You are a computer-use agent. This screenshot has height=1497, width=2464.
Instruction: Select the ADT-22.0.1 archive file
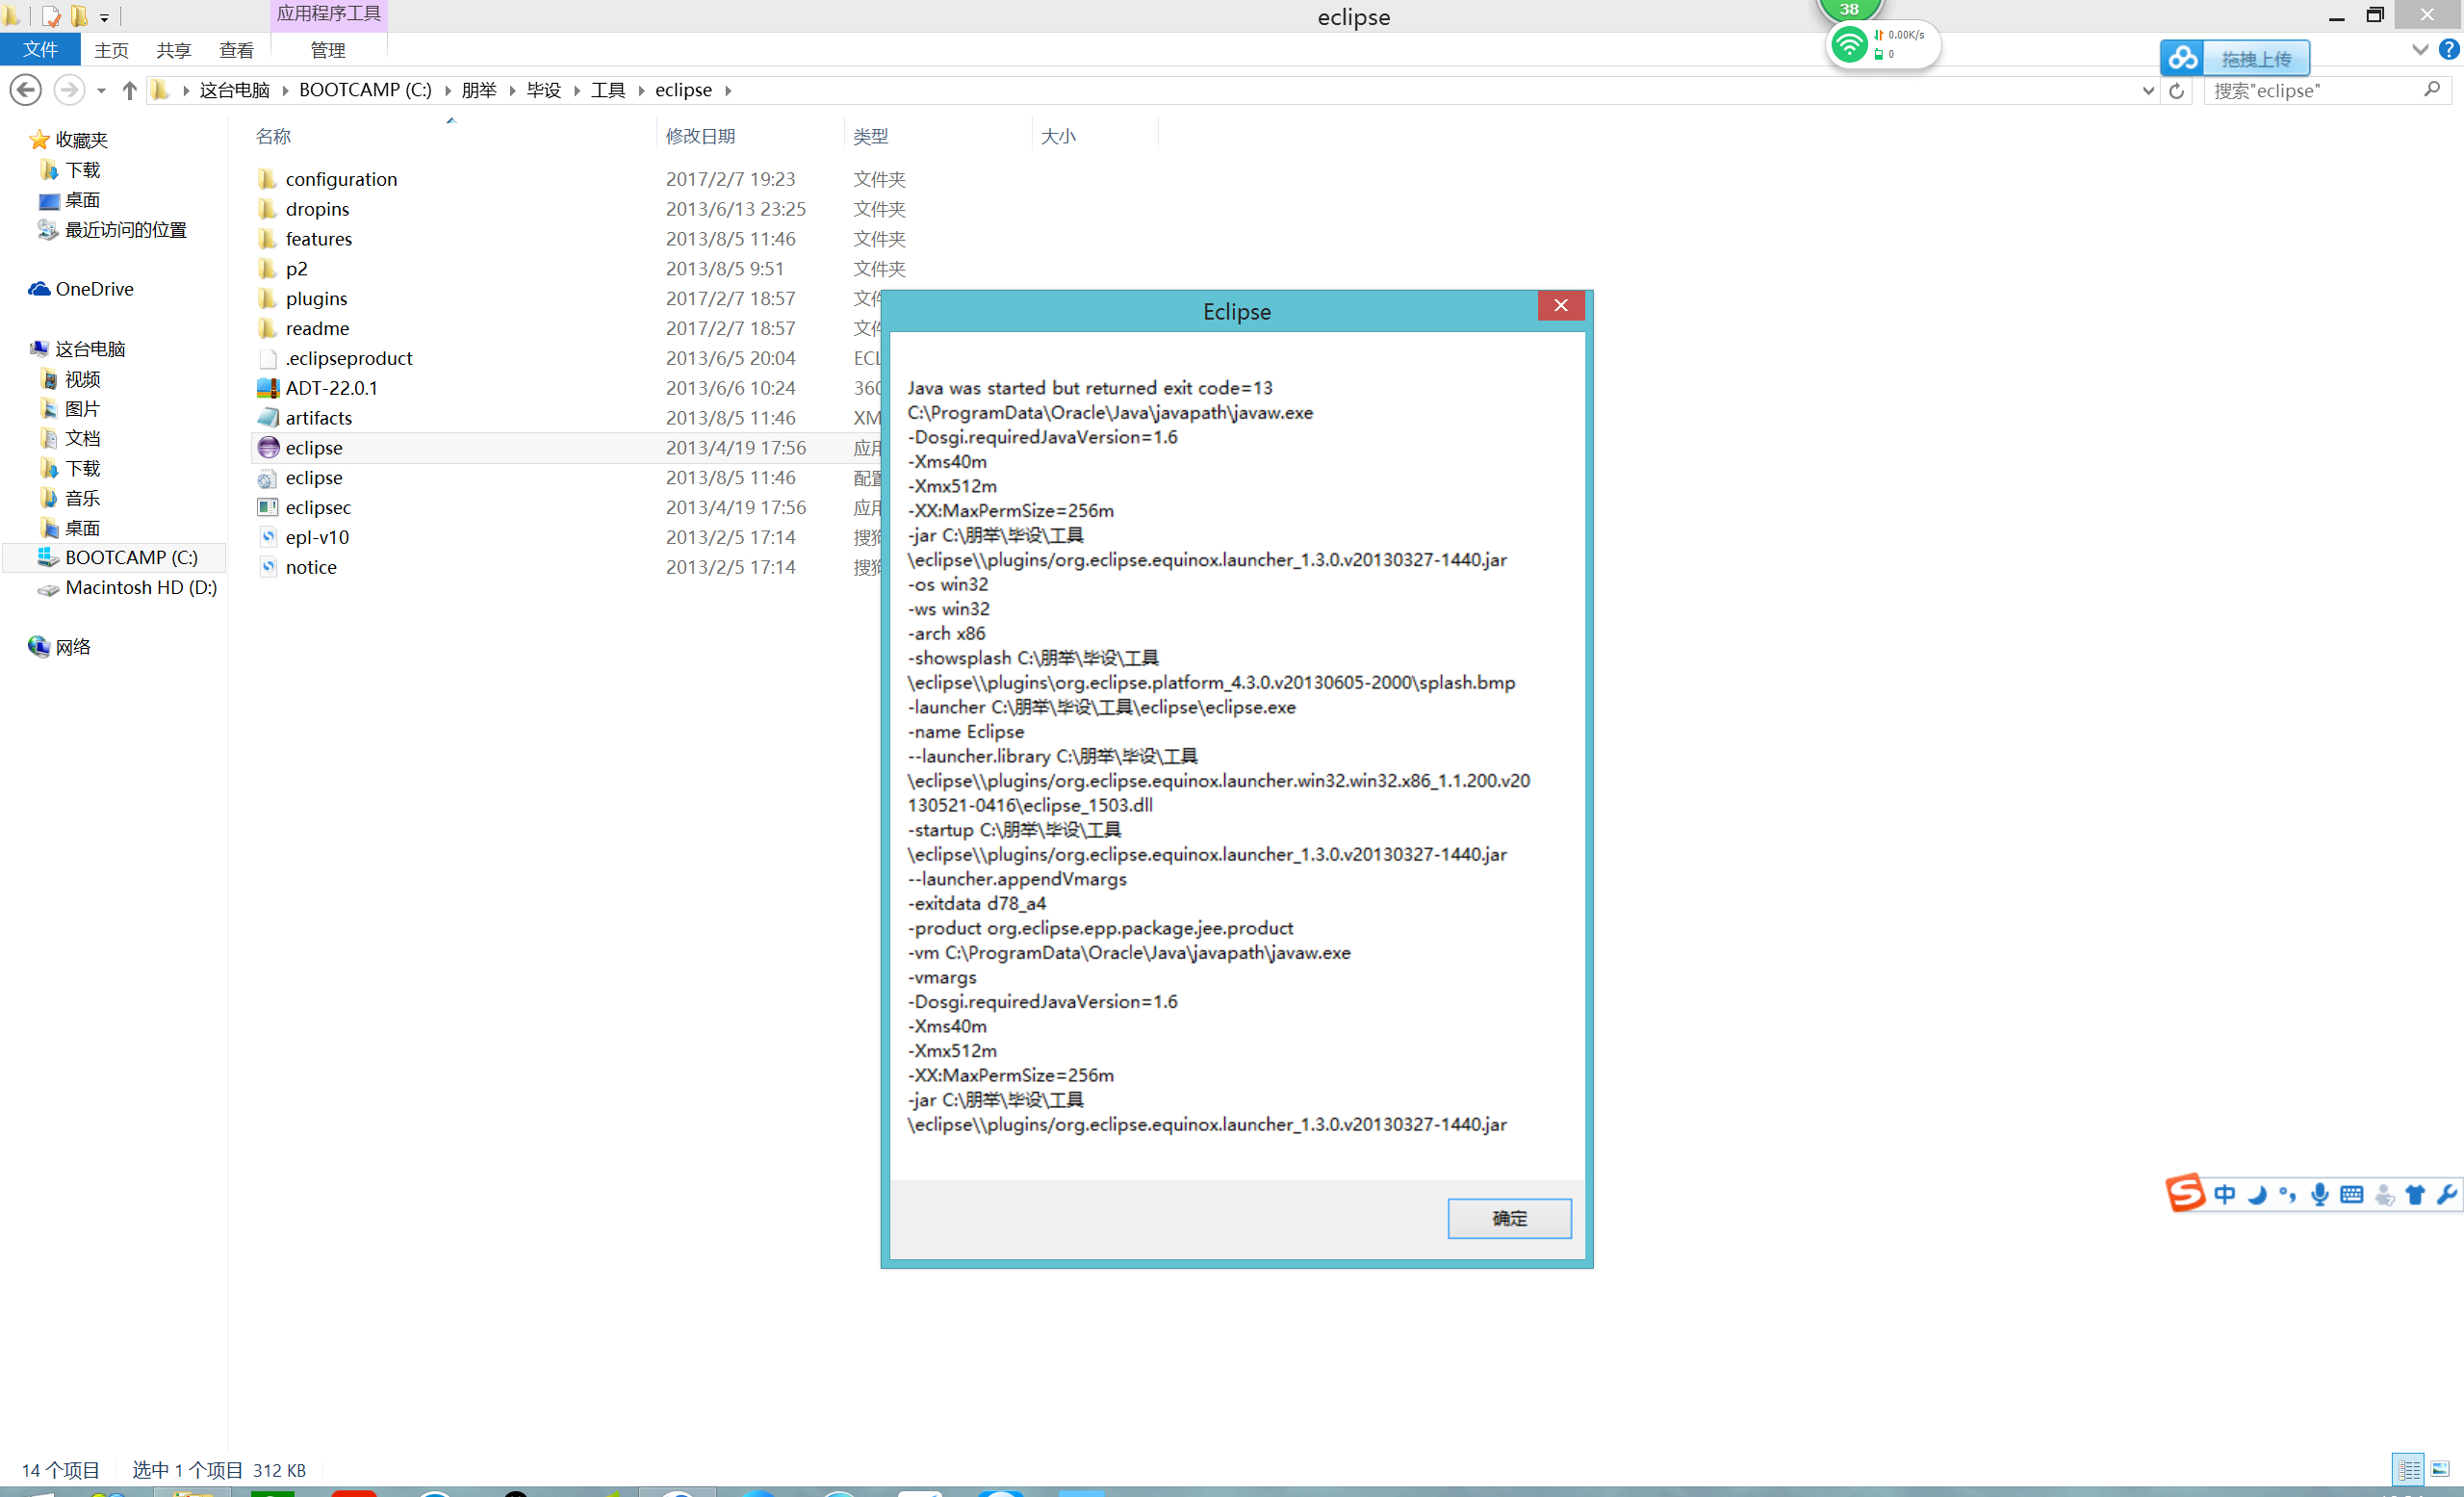tap(331, 388)
